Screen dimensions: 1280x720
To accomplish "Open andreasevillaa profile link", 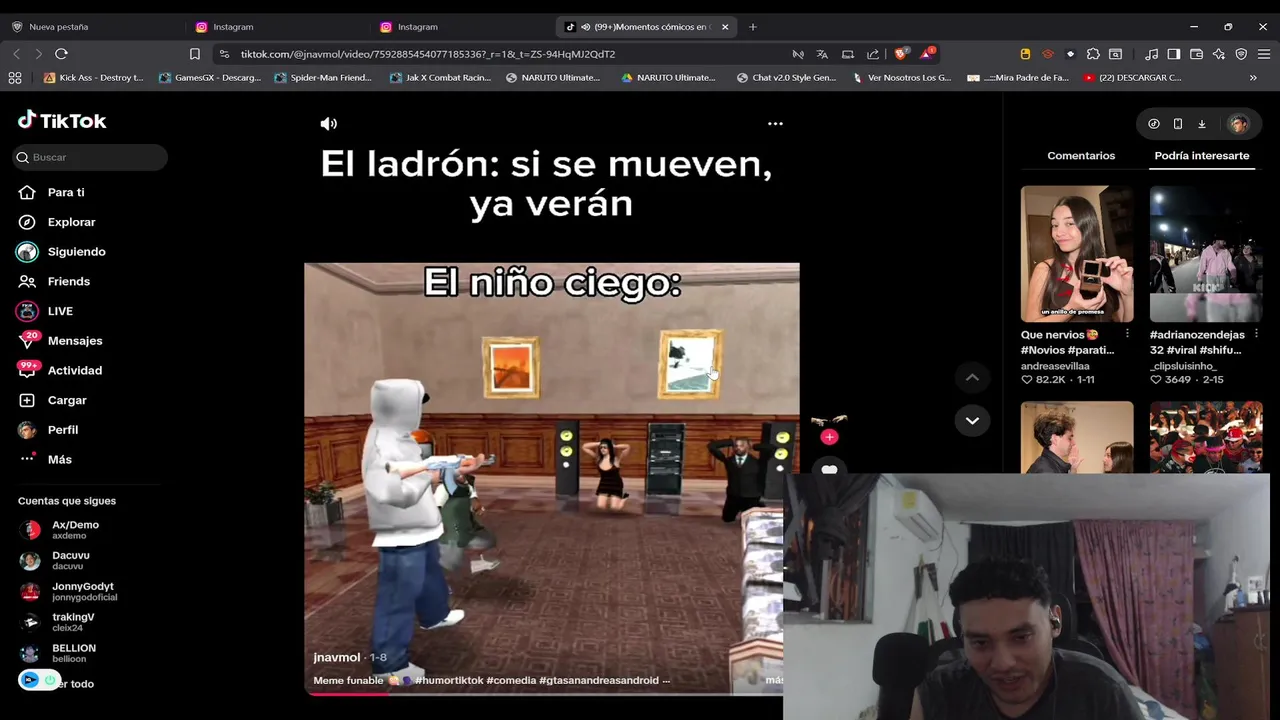I will coord(1055,366).
